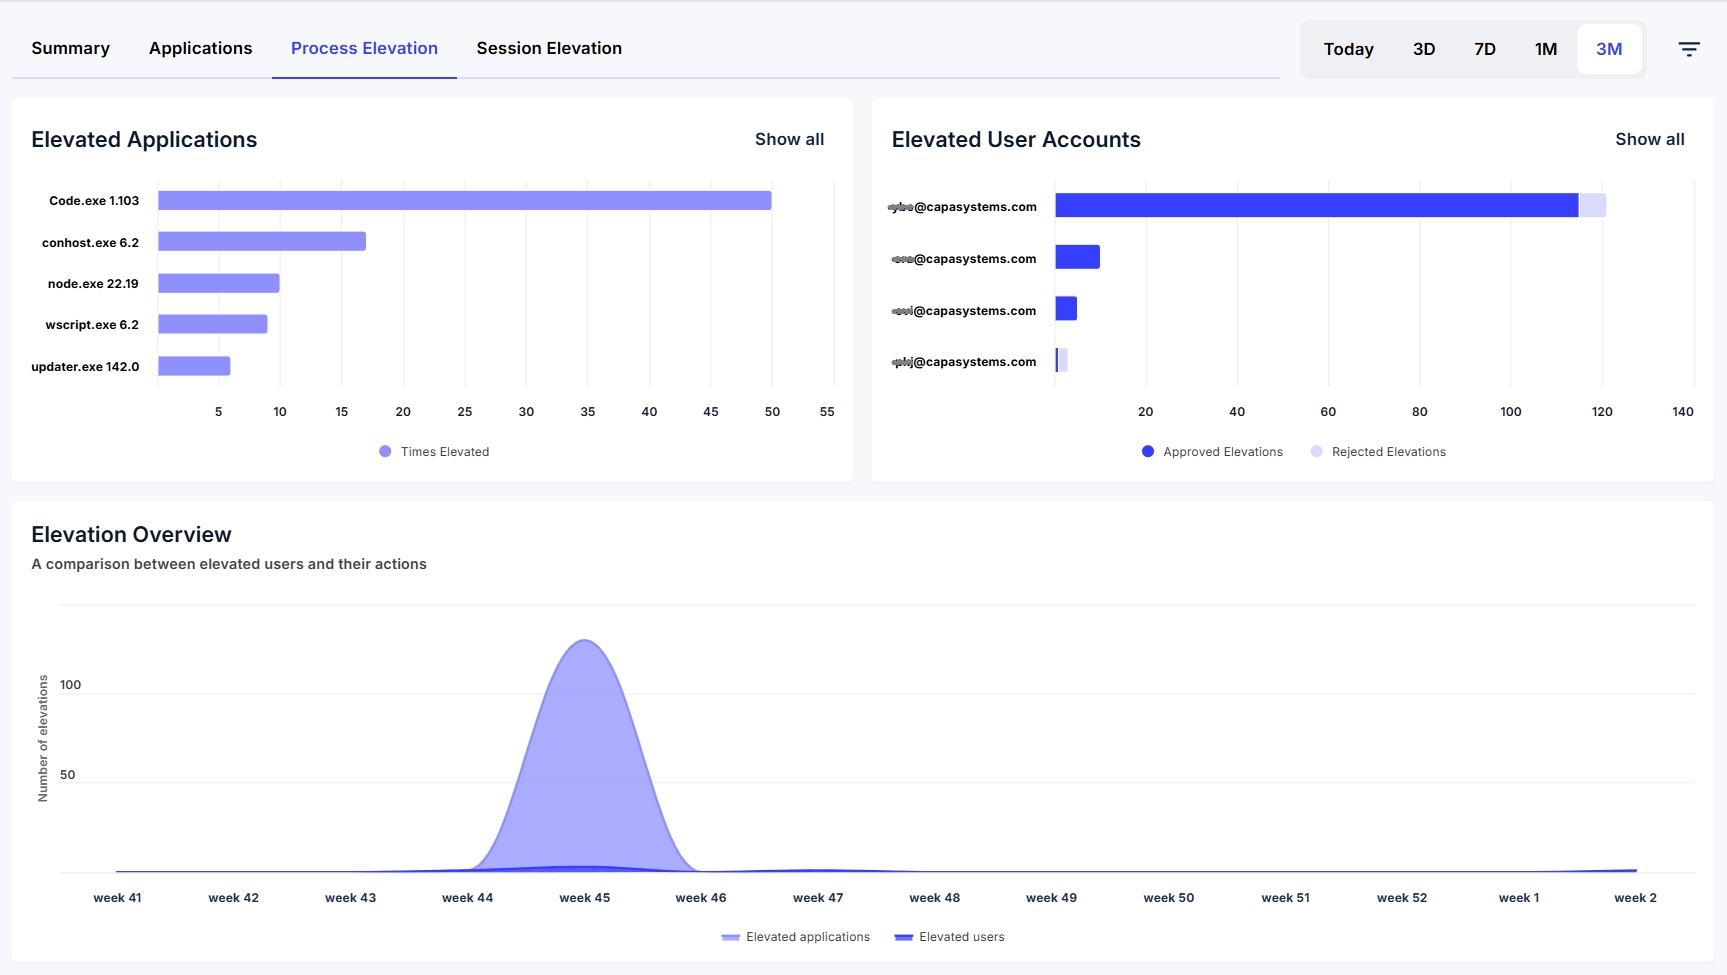Choose the 3D time range
Viewport: 1727px width, 975px height.
click(1424, 49)
